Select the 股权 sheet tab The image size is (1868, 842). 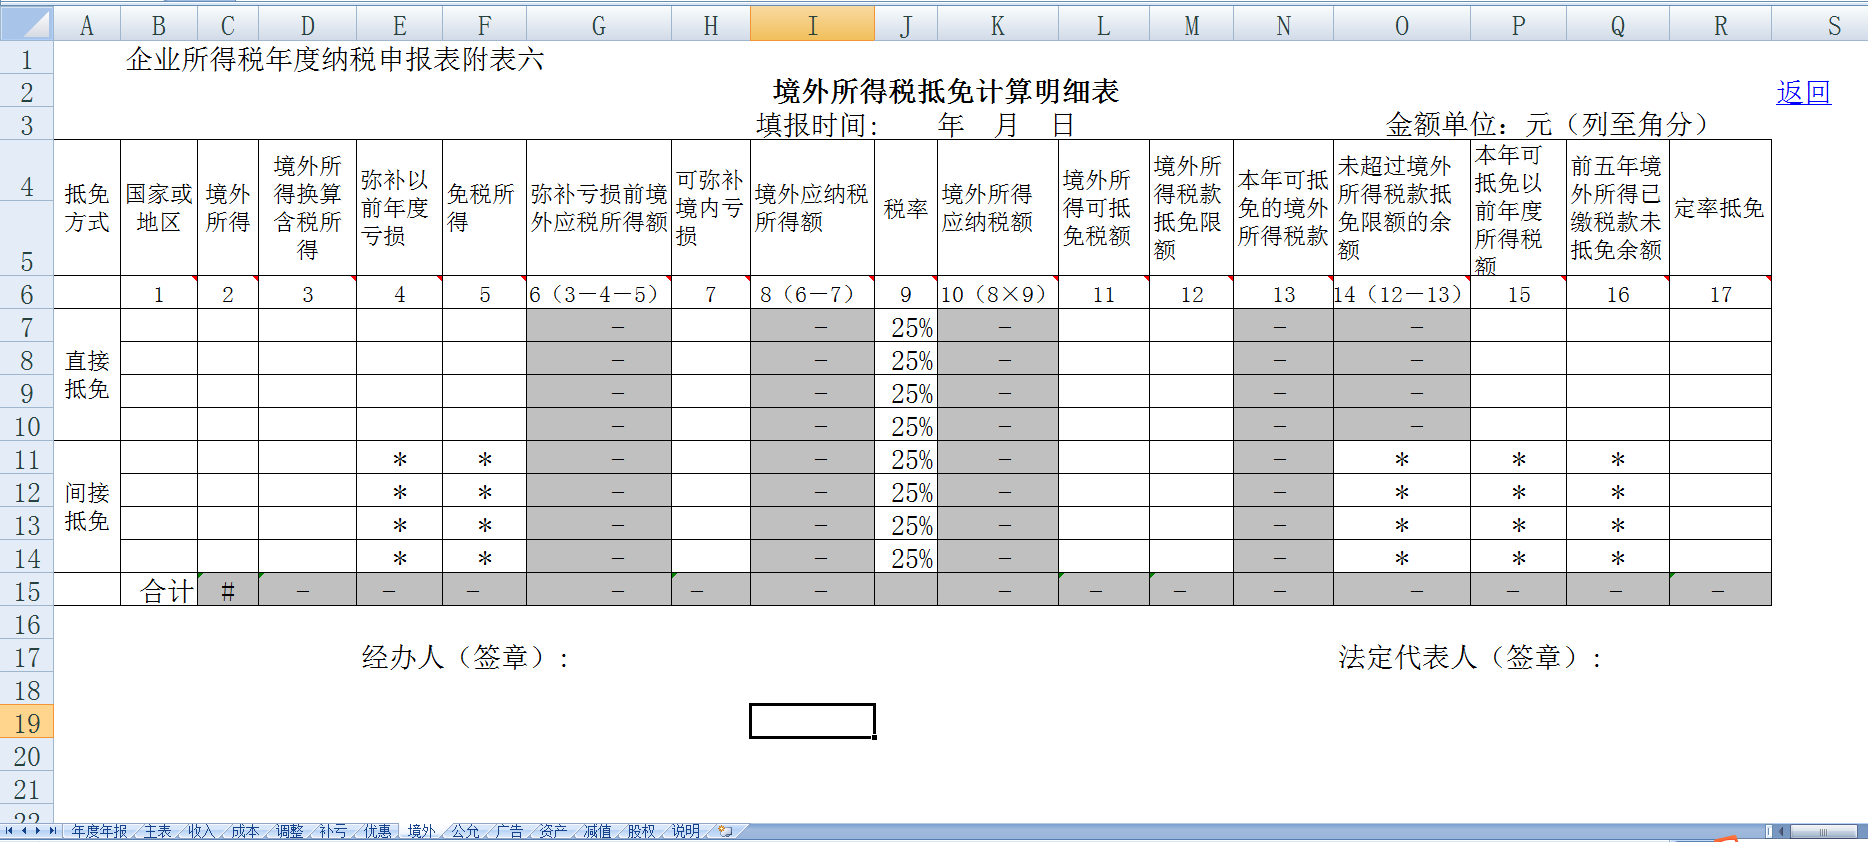pyautogui.click(x=641, y=831)
